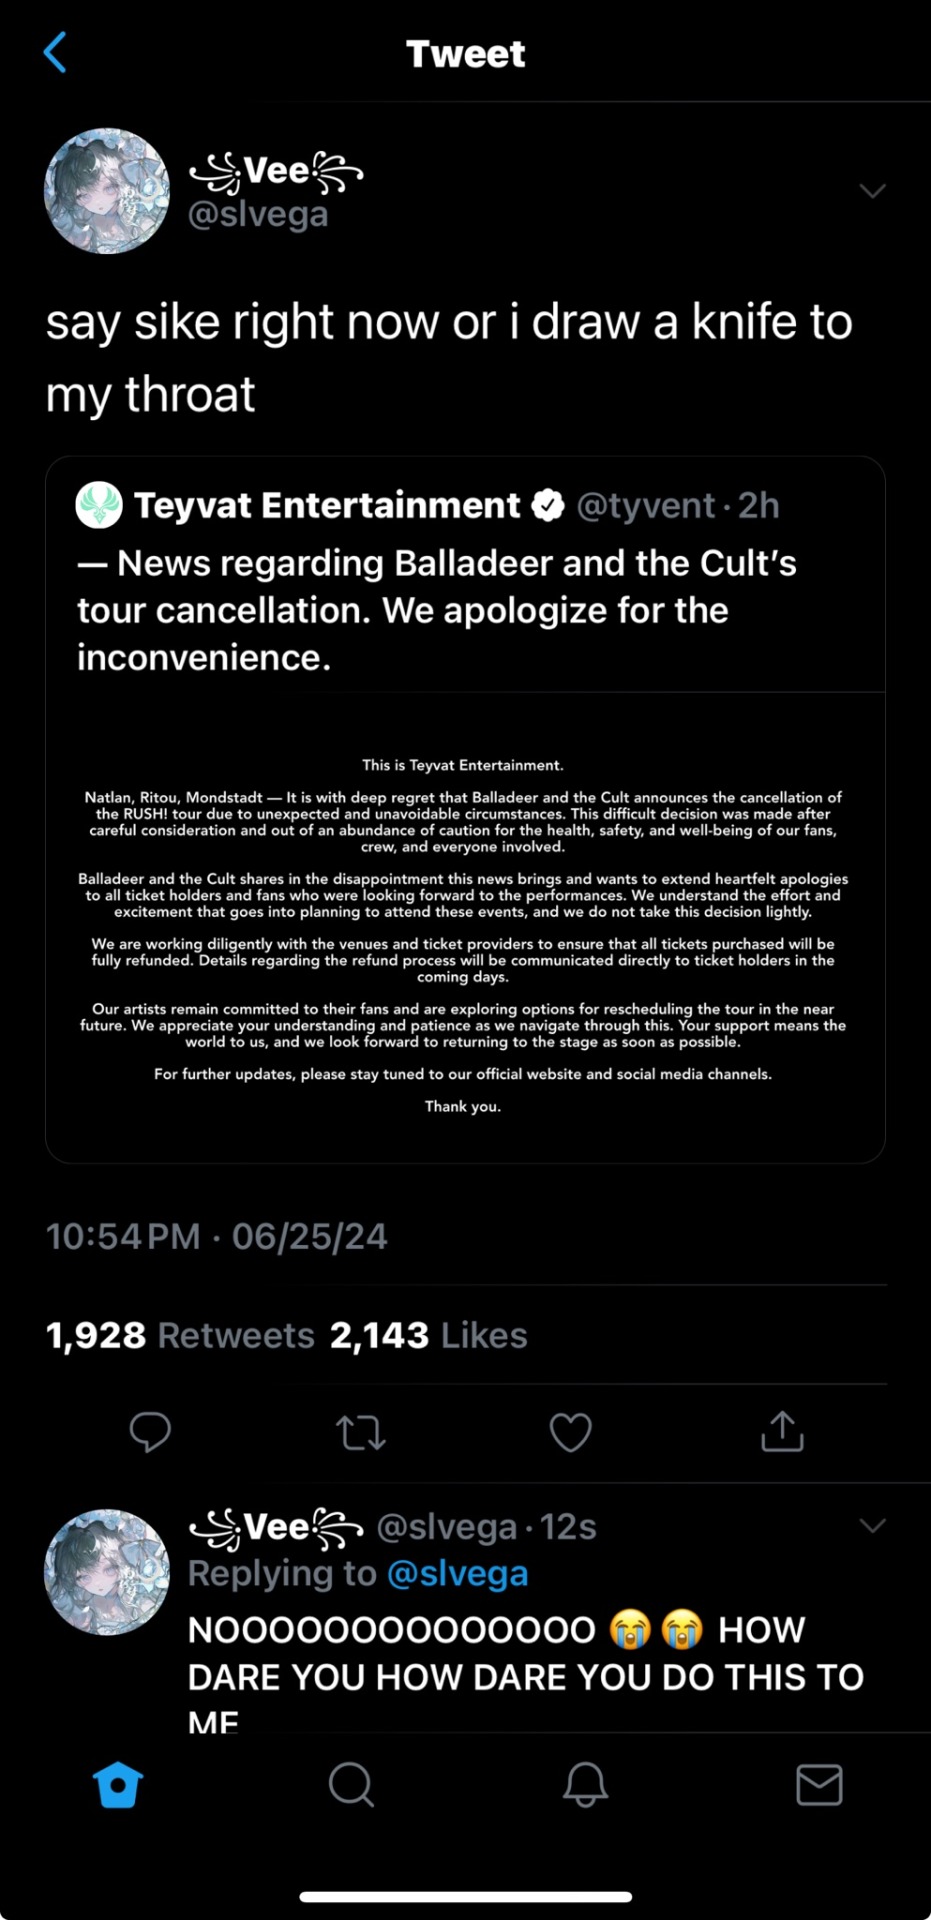Image resolution: width=931 pixels, height=1920 pixels.
Task: Tap the retweet arrows icon
Action: coord(361,1432)
